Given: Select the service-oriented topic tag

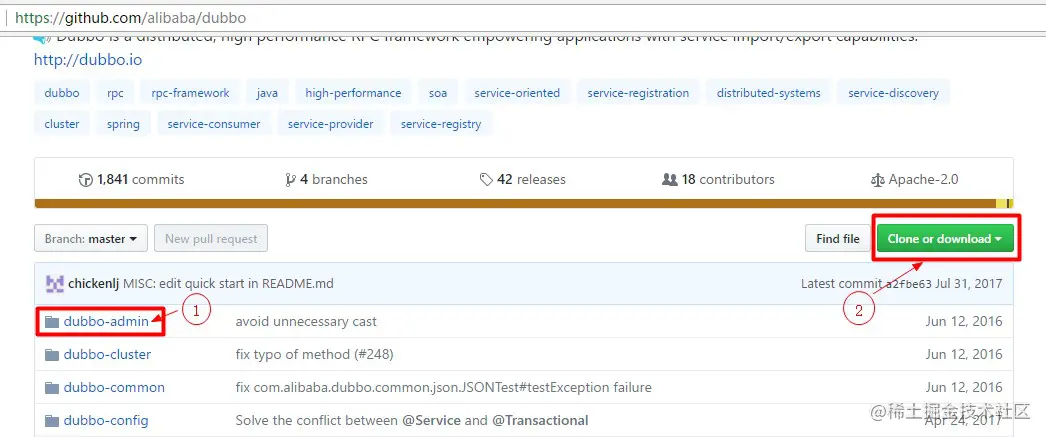Looking at the screenshot, I should 517,93.
